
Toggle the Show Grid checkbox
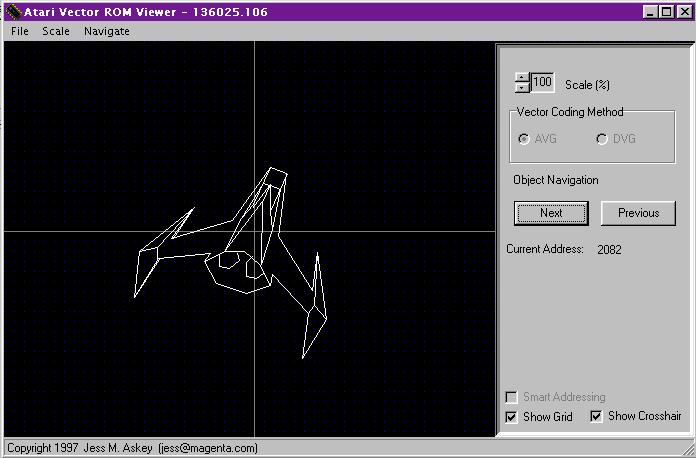[x=513, y=416]
